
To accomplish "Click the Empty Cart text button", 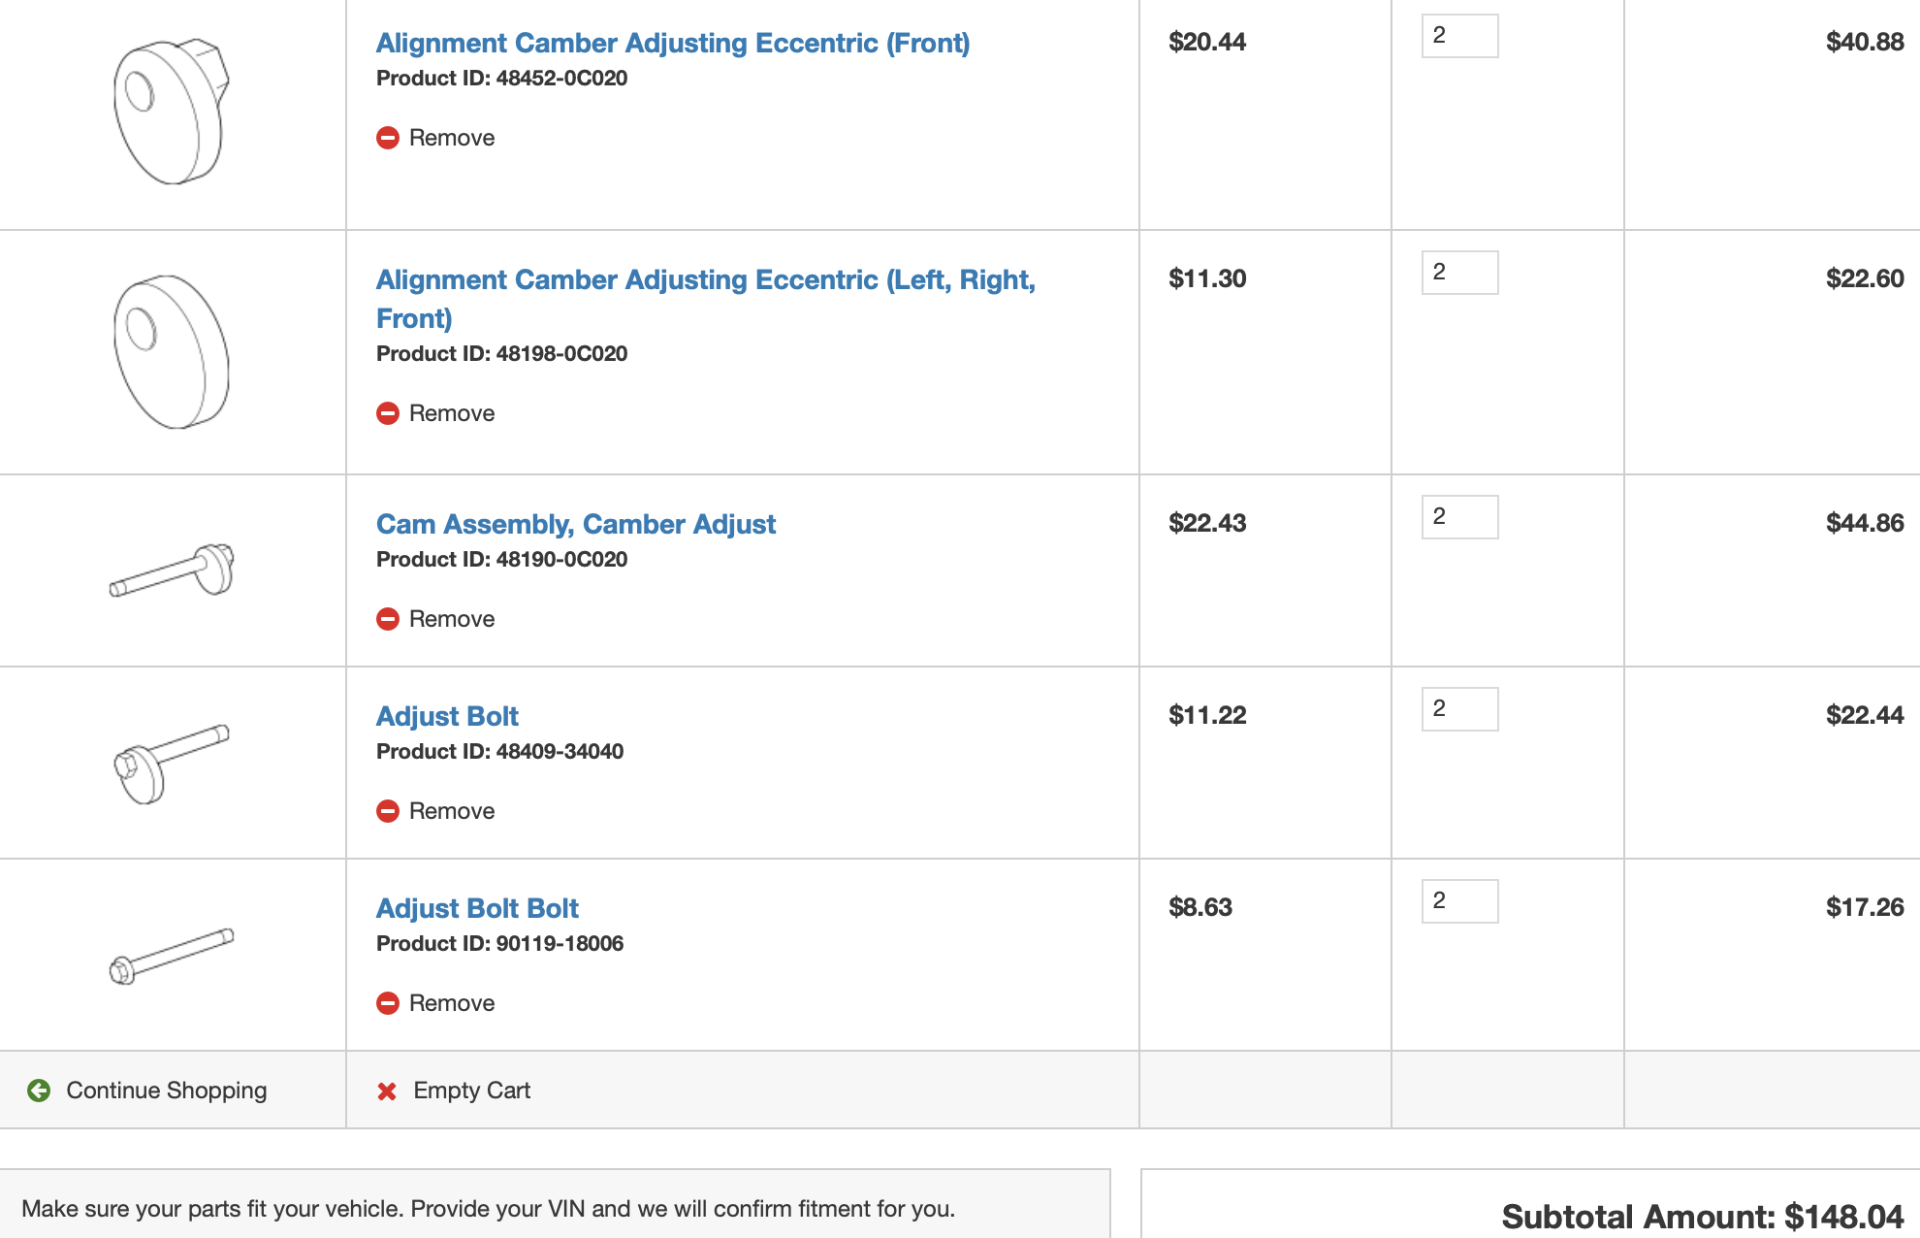I will click(x=471, y=1090).
